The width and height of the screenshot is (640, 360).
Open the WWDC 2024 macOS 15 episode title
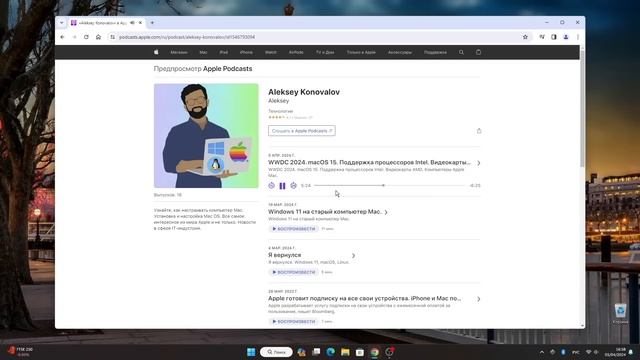point(369,162)
